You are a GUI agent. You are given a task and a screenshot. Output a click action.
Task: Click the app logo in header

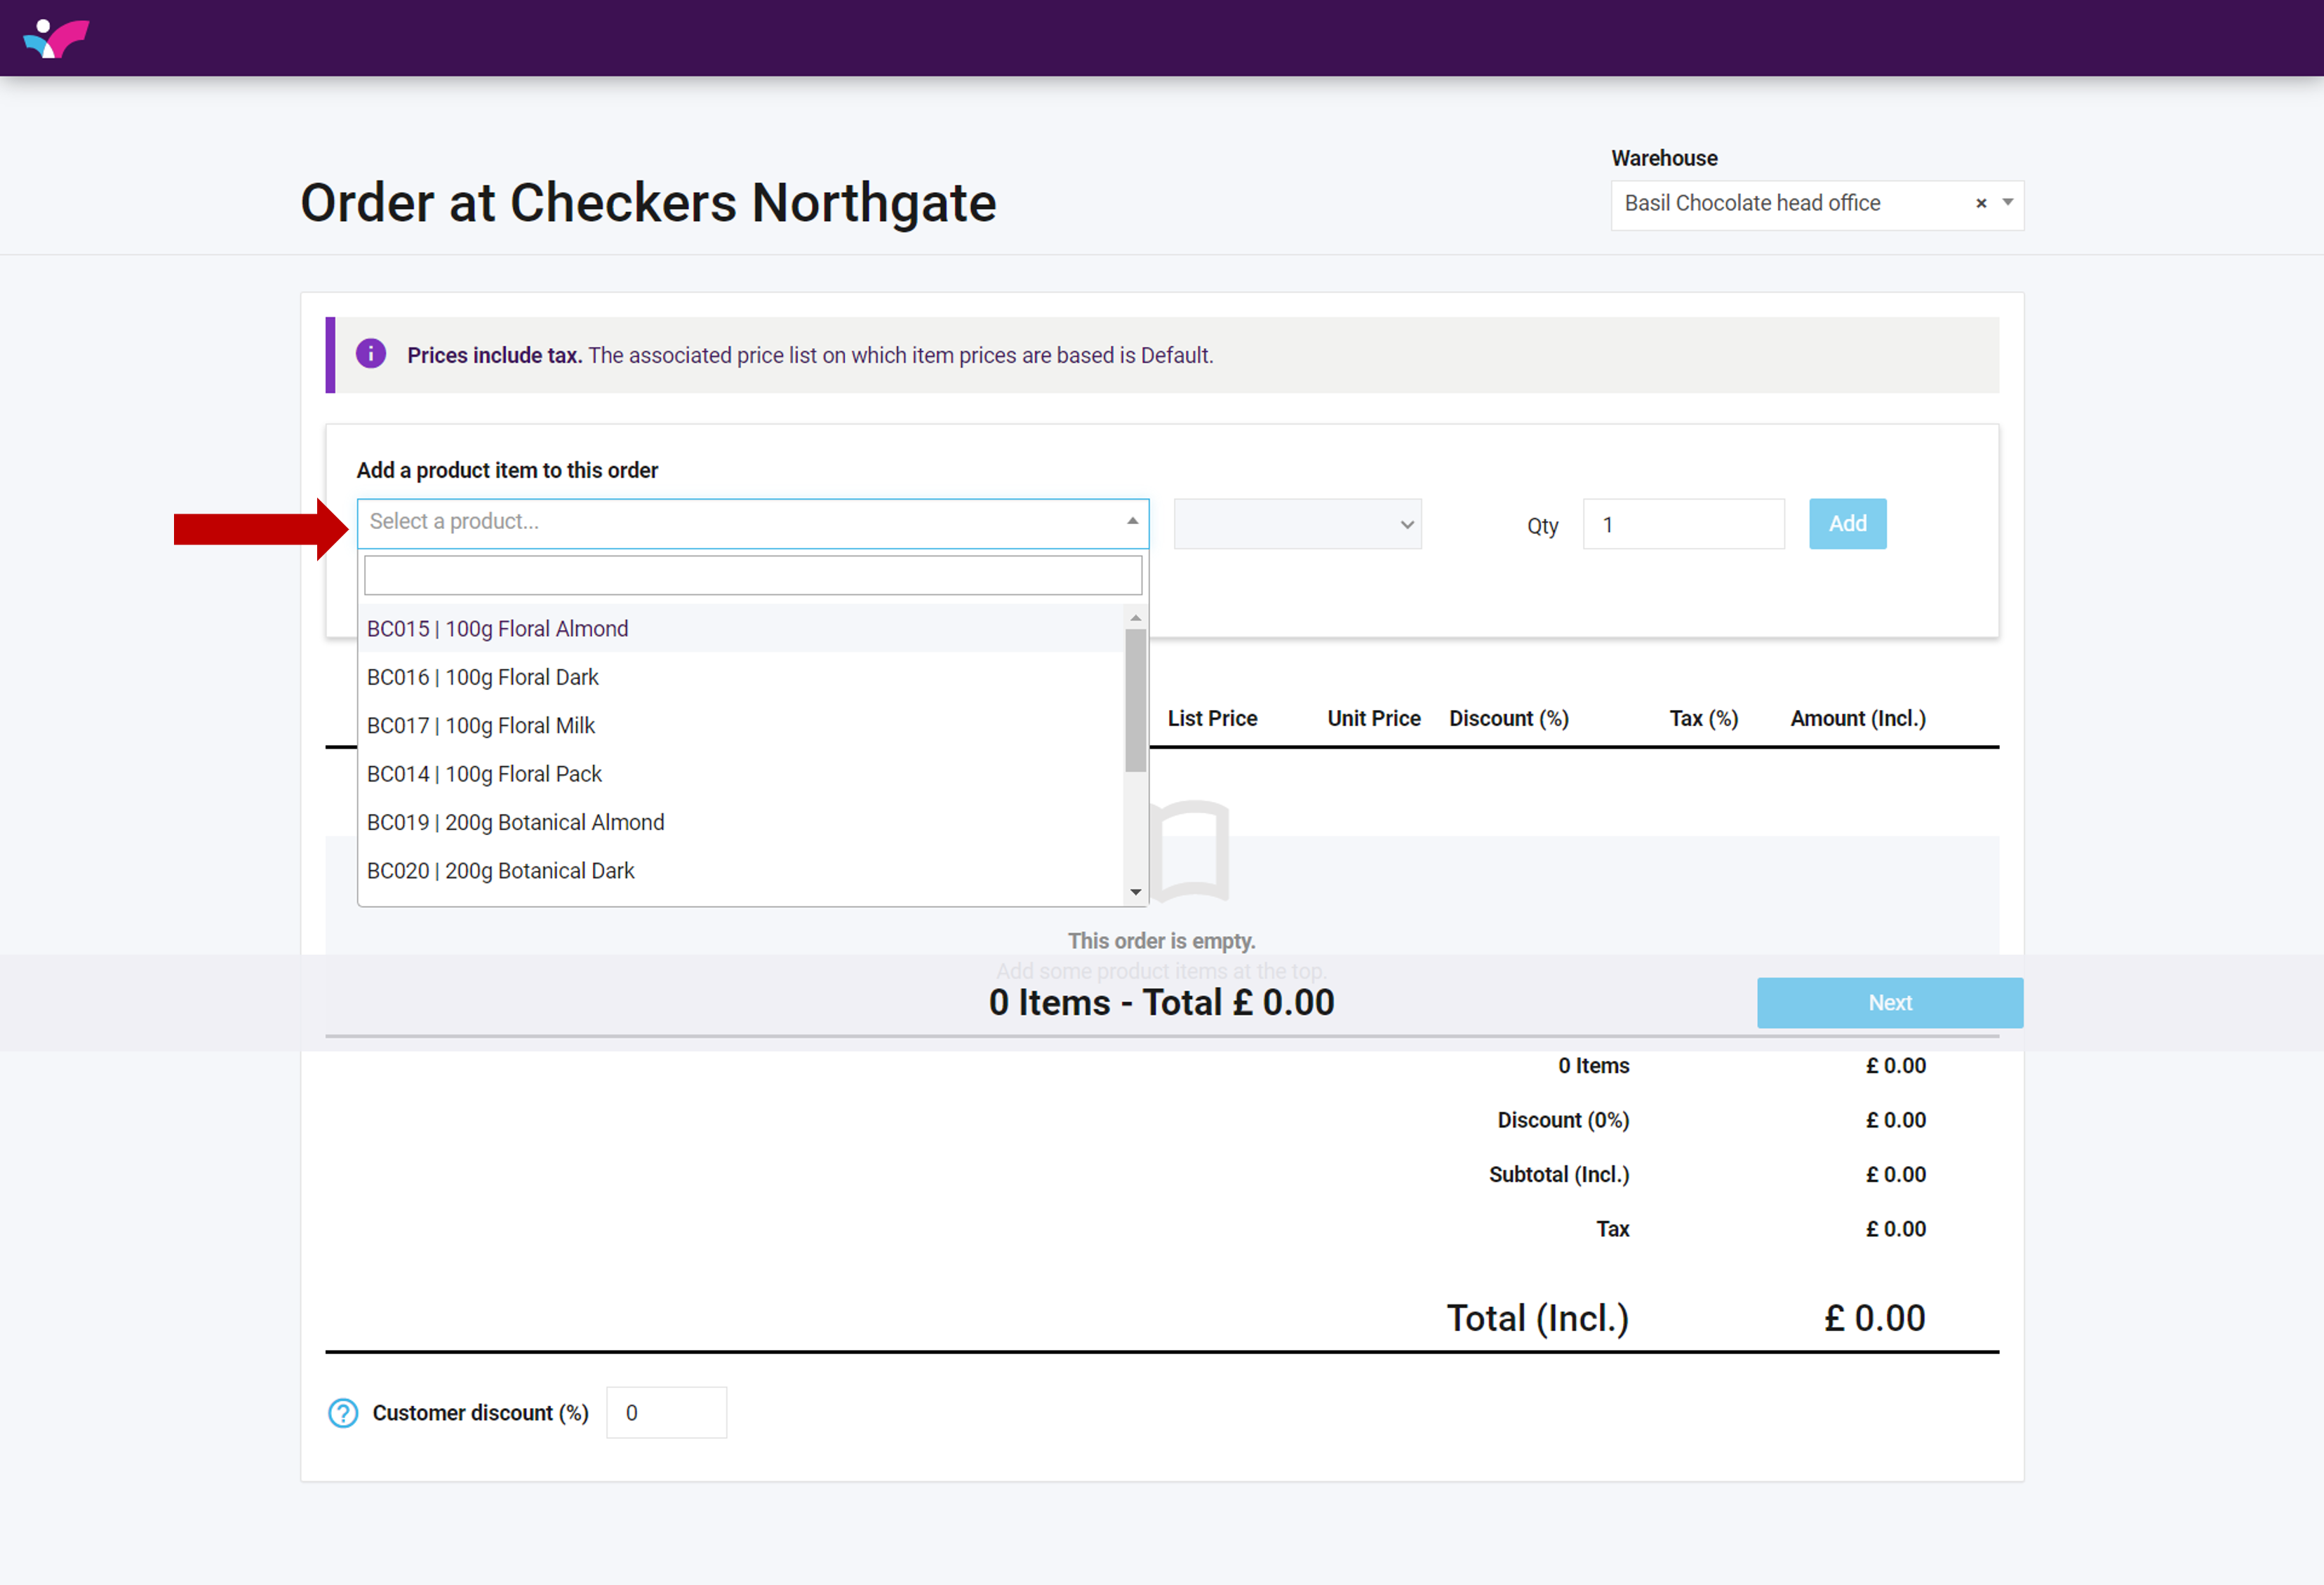pos(56,38)
